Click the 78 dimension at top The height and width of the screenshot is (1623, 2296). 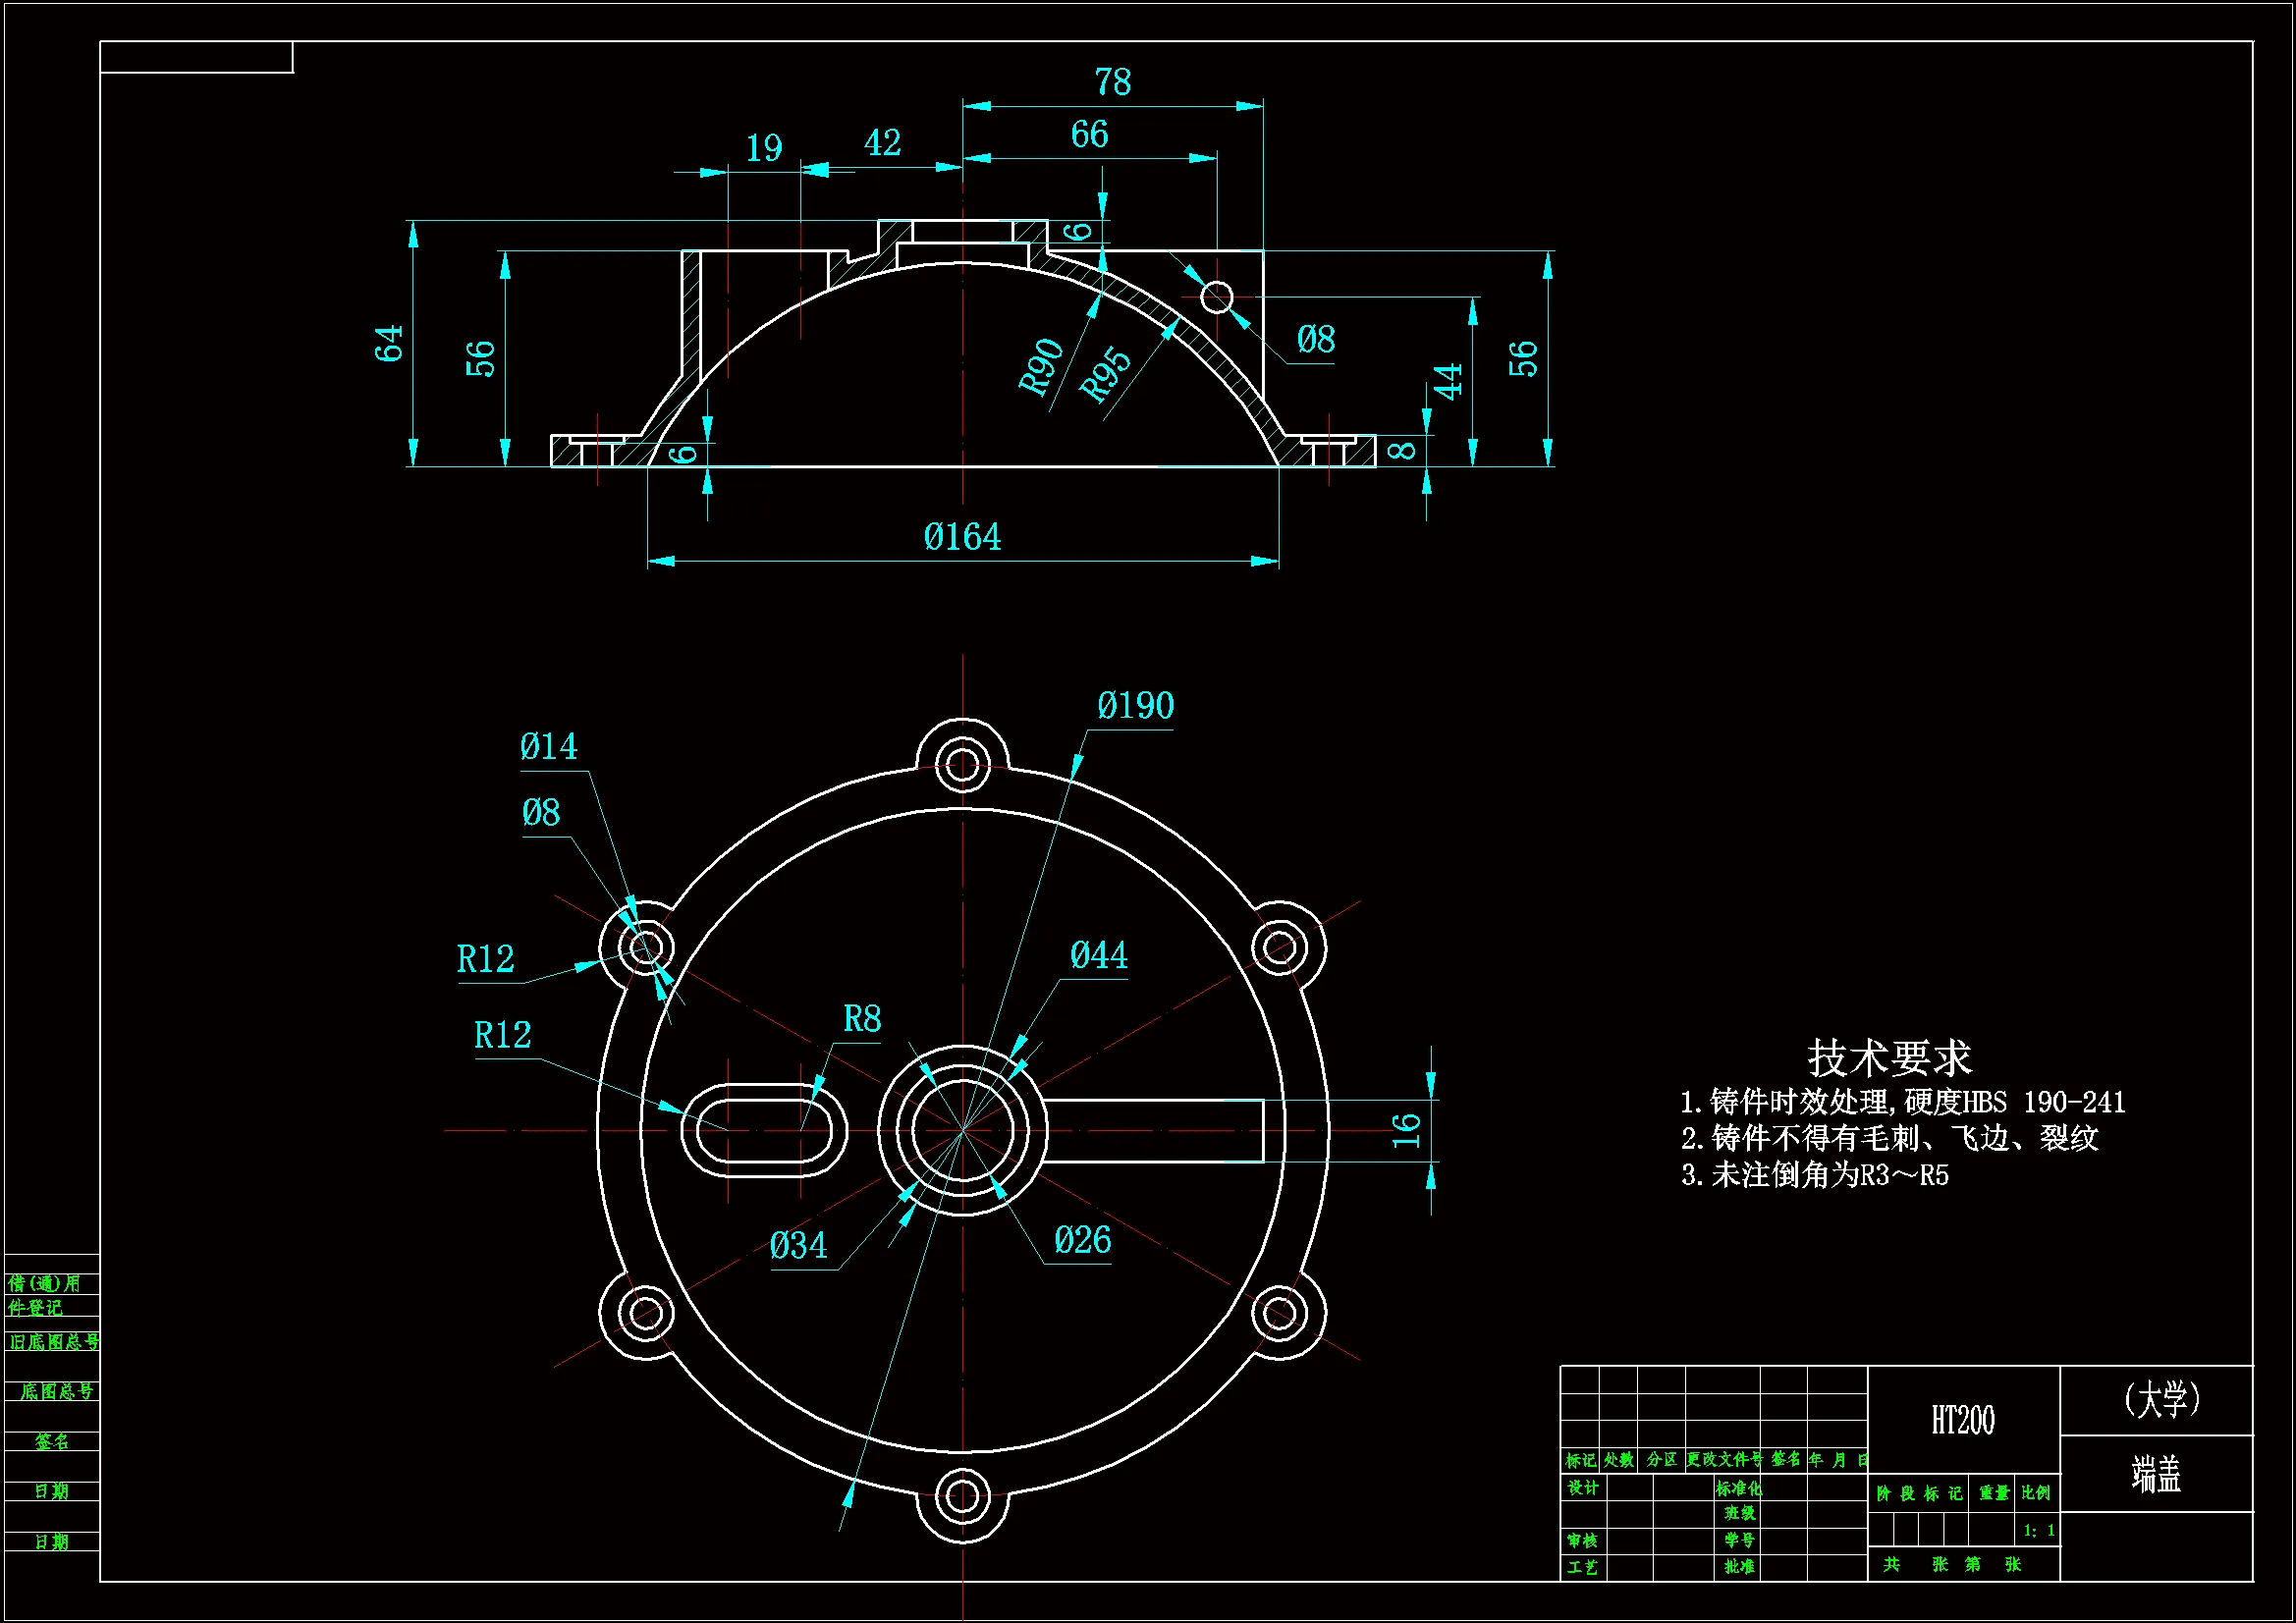(x=1112, y=82)
